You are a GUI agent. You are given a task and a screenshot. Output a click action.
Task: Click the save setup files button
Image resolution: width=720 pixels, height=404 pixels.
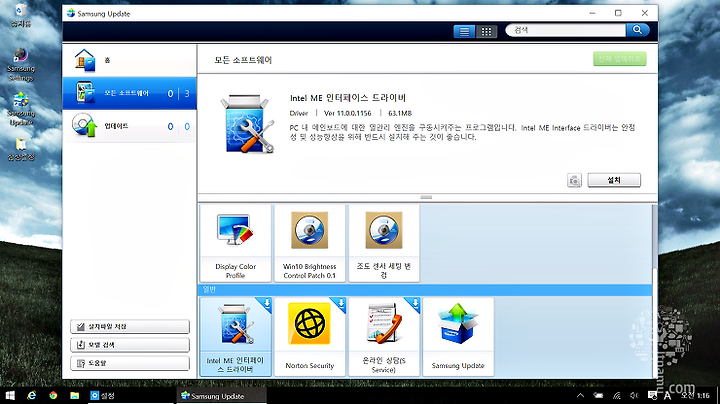click(130, 326)
